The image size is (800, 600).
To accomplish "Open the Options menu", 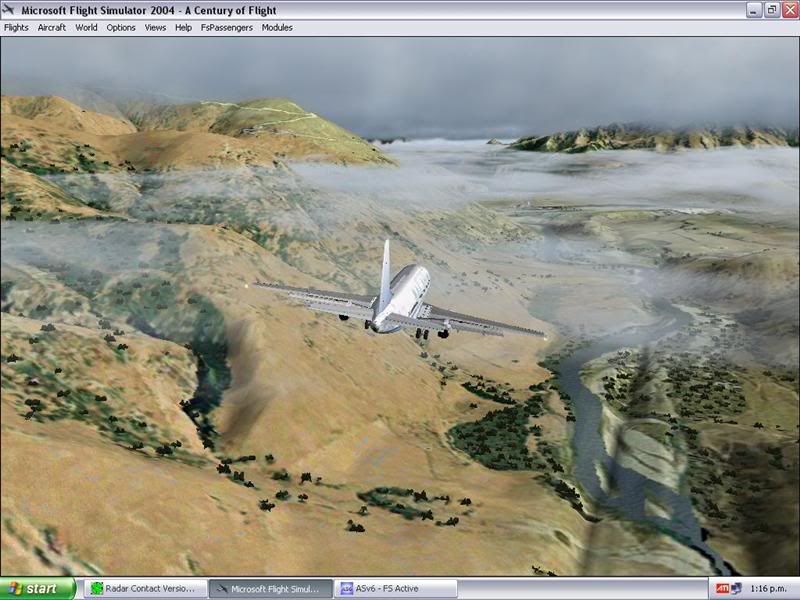I will [121, 27].
